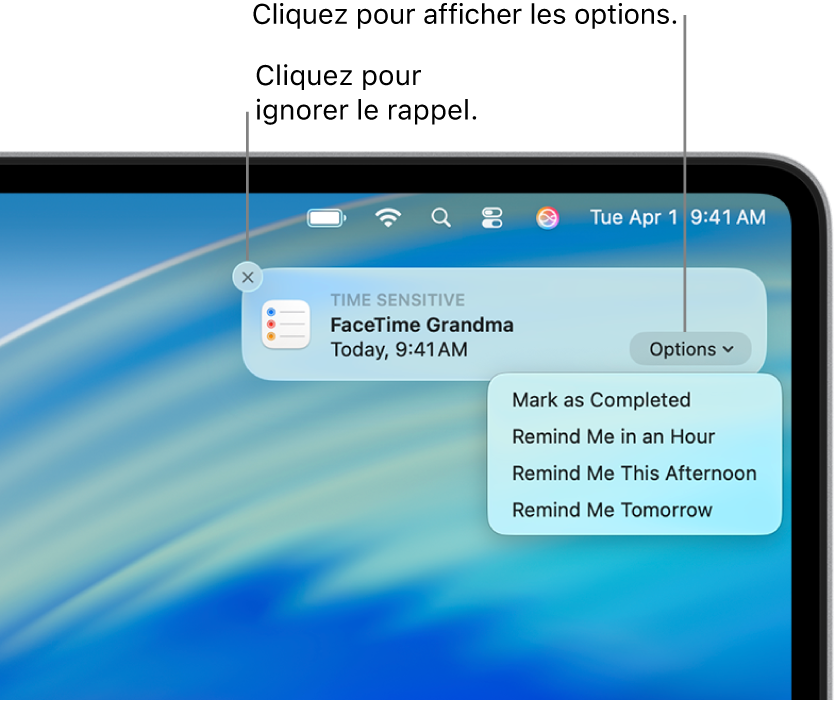This screenshot has height=702, width=835.
Task: Click the checklist thumbnail inside the notification
Action: tap(286, 325)
